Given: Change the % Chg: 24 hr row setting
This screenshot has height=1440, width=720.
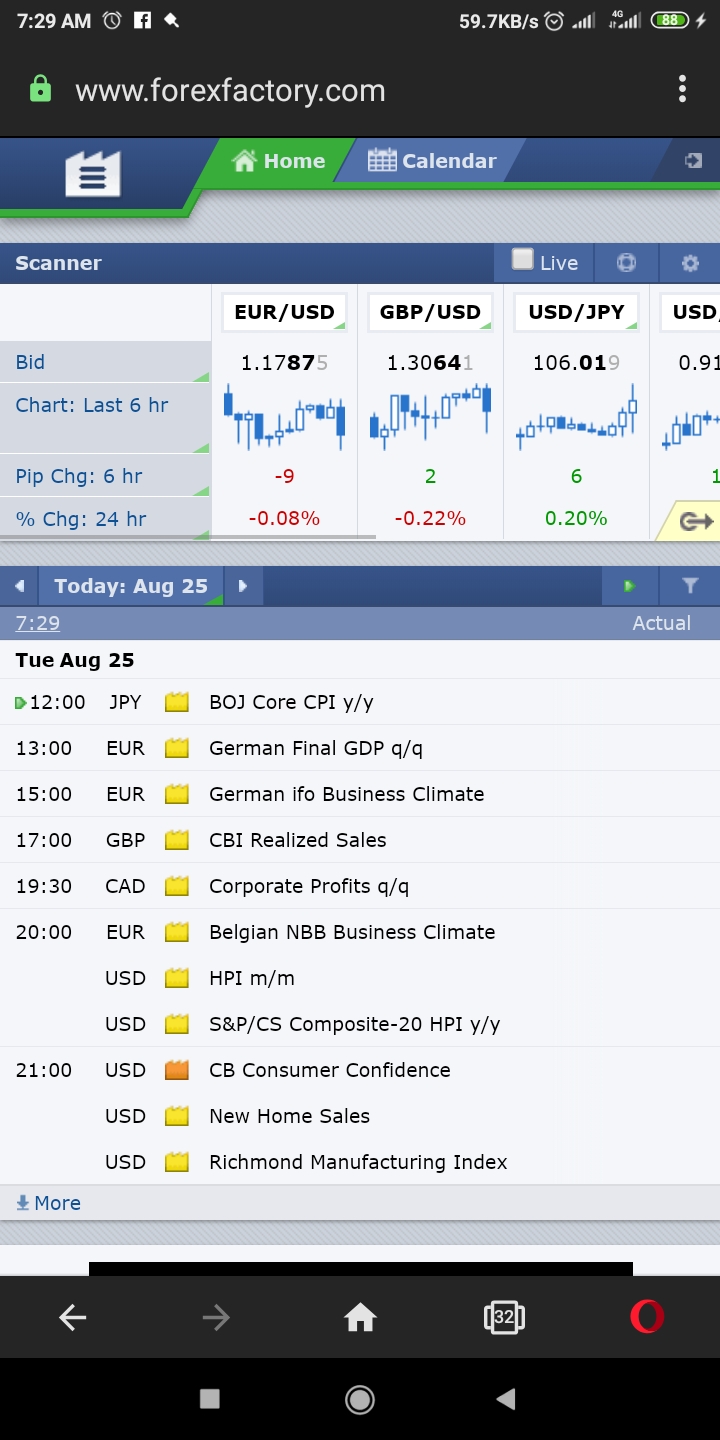Looking at the screenshot, I should 105,518.
